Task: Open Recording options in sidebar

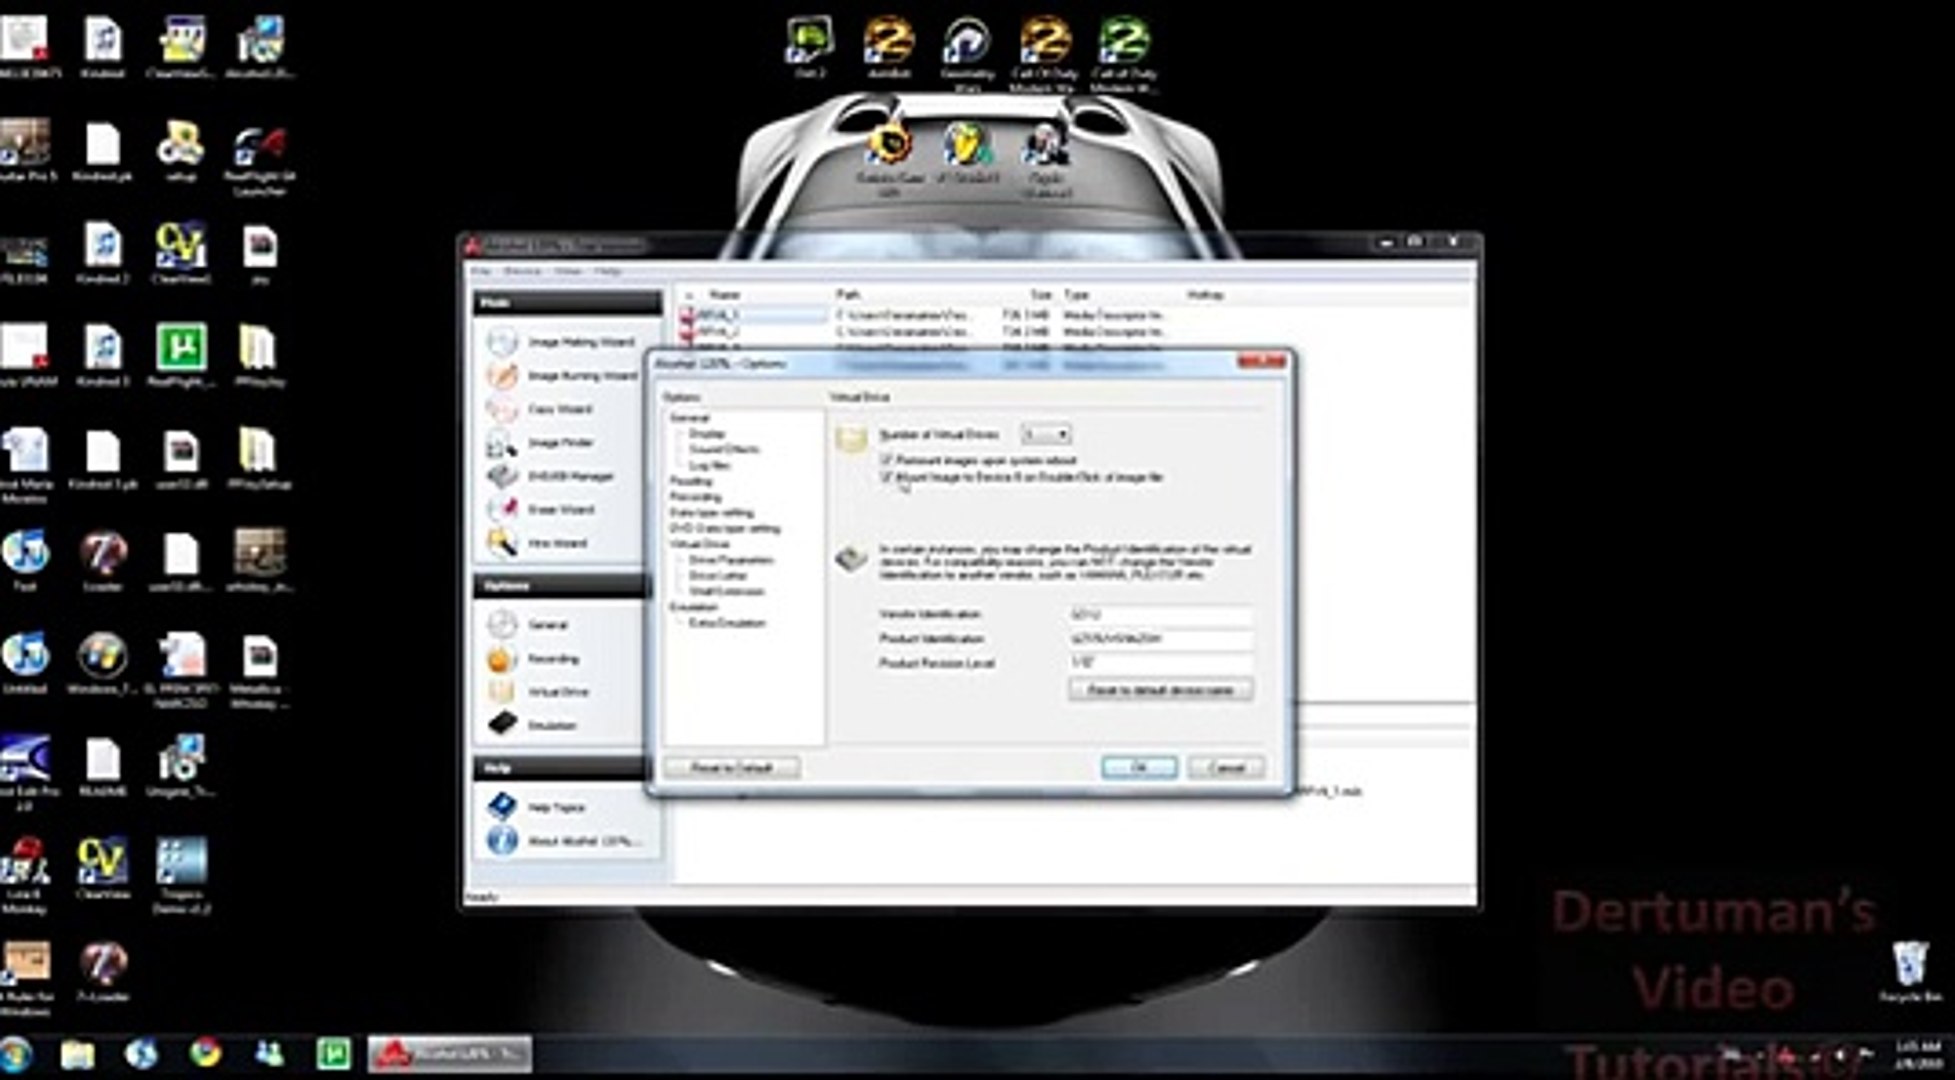Action: (553, 659)
